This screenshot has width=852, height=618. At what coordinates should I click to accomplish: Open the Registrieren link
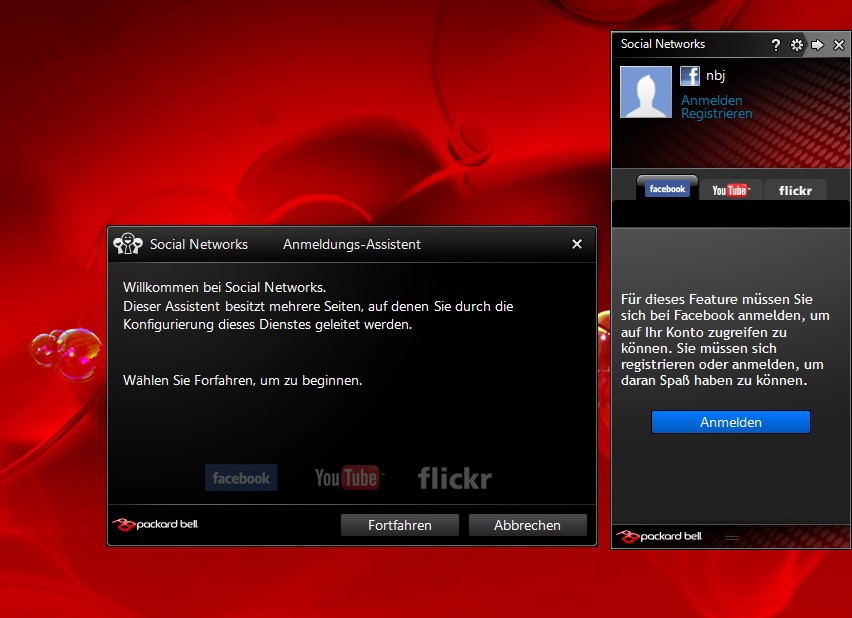tap(717, 114)
